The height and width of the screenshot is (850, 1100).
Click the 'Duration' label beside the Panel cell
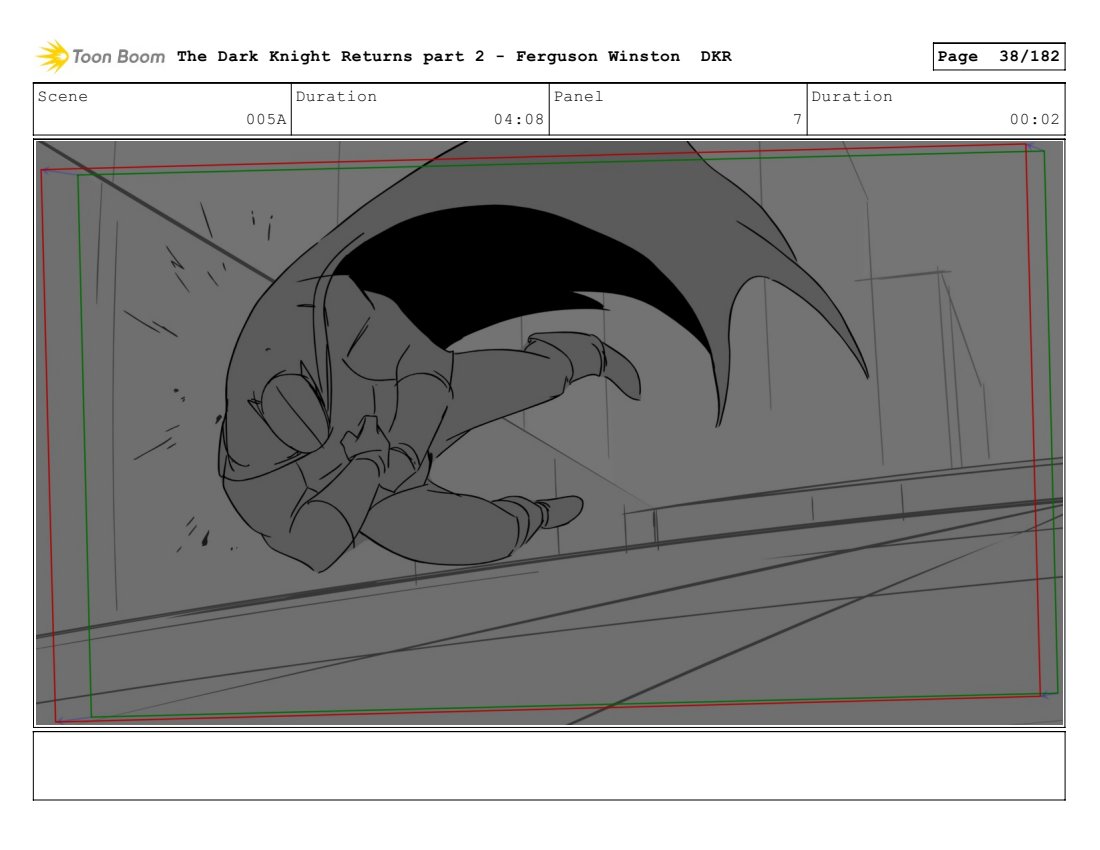(852, 97)
